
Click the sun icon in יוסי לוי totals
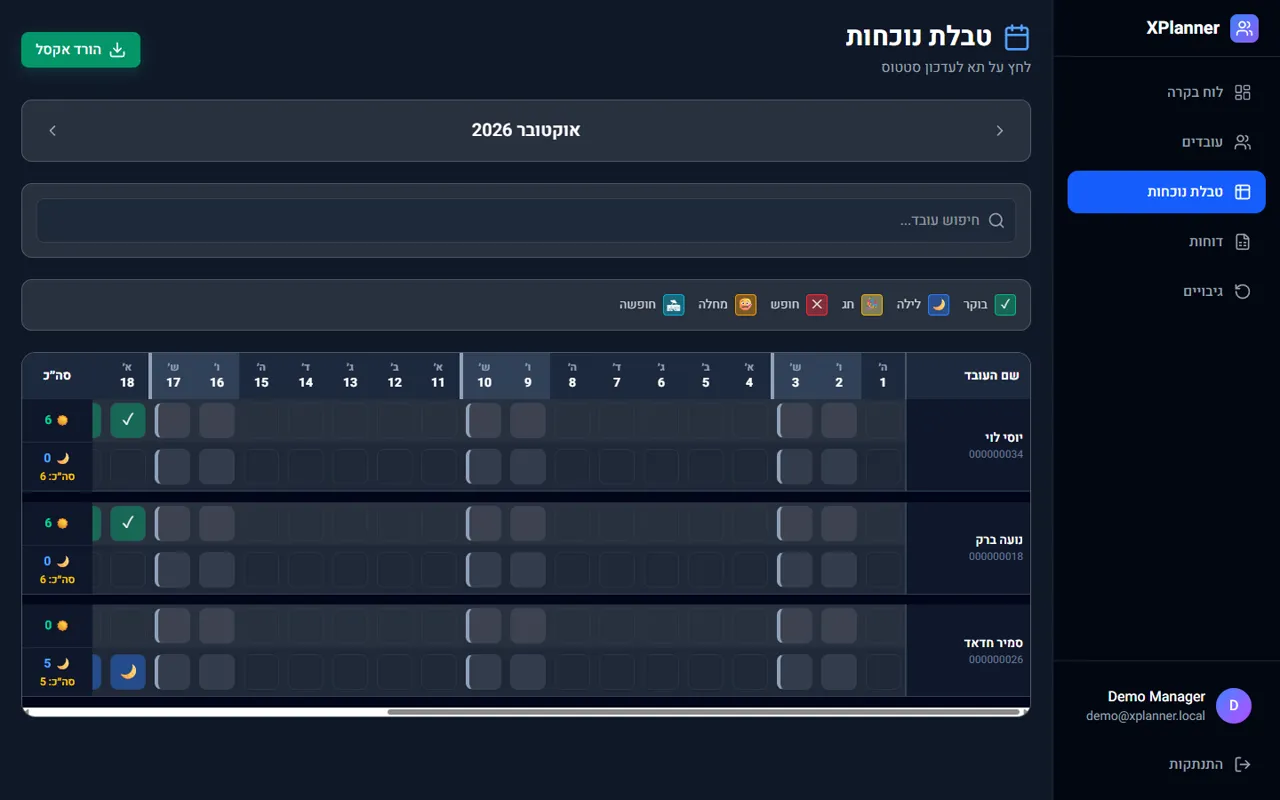click(62, 420)
